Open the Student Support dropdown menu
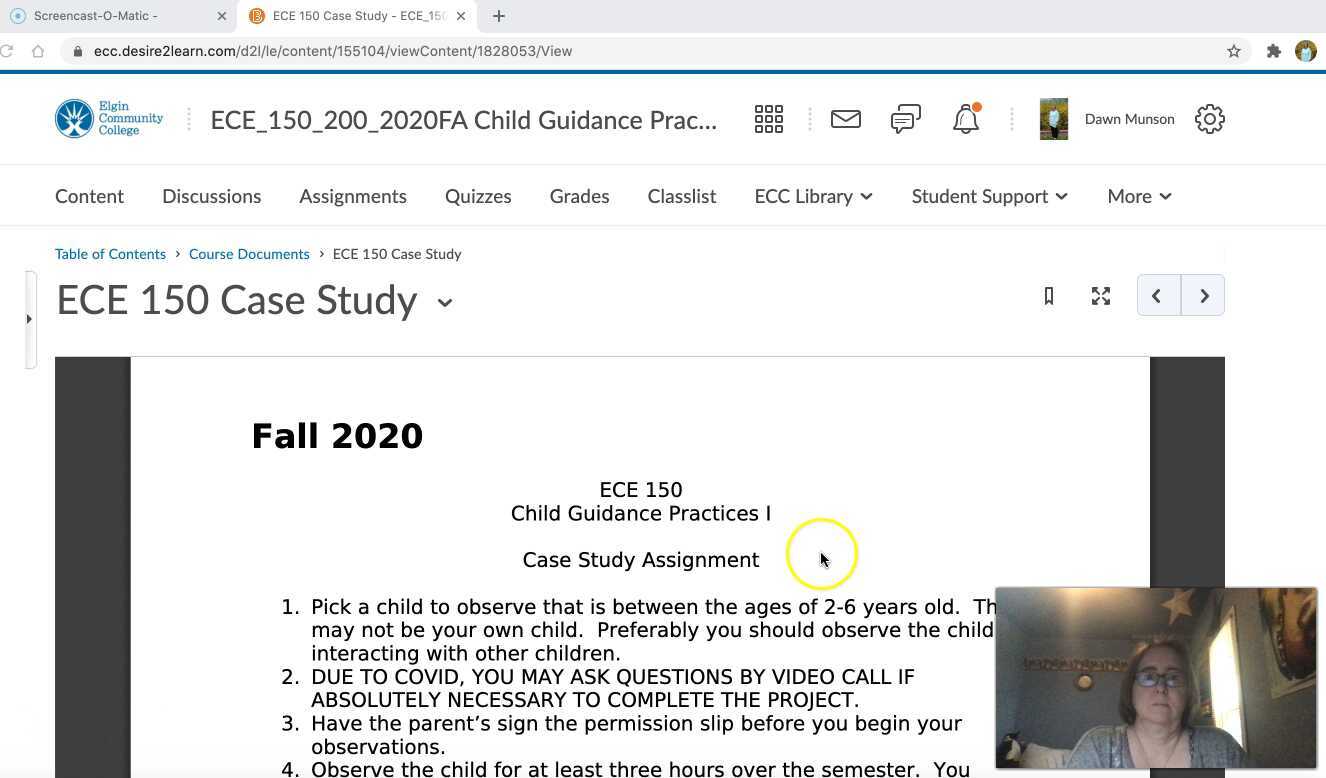Viewport: 1326px width, 778px height. click(x=988, y=196)
